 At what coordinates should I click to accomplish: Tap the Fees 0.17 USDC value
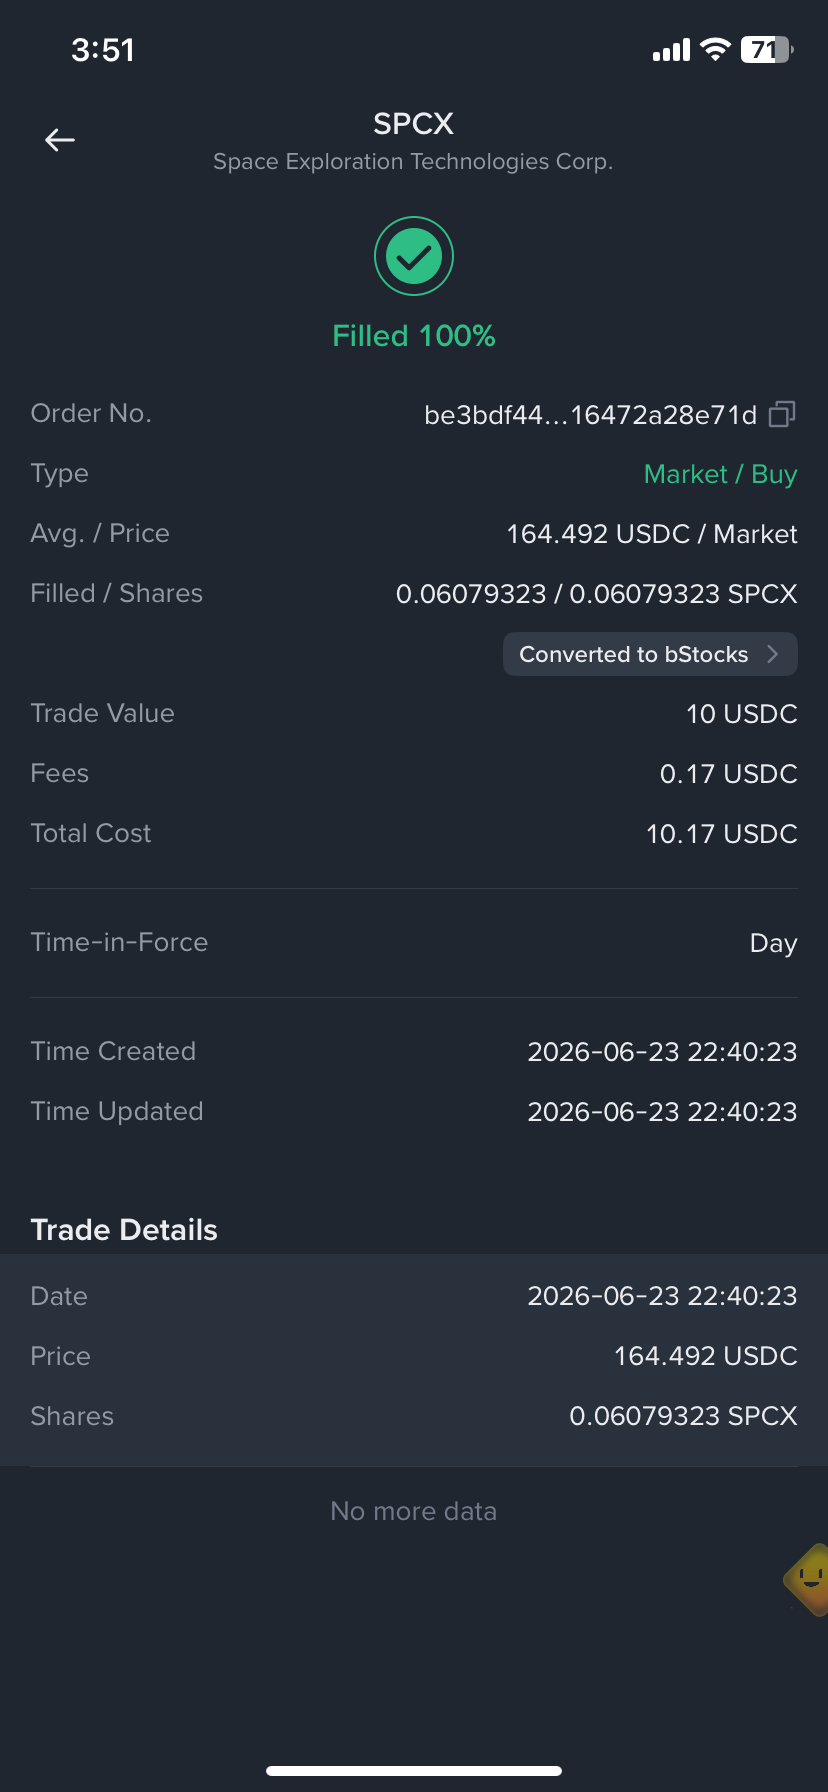[x=729, y=774]
